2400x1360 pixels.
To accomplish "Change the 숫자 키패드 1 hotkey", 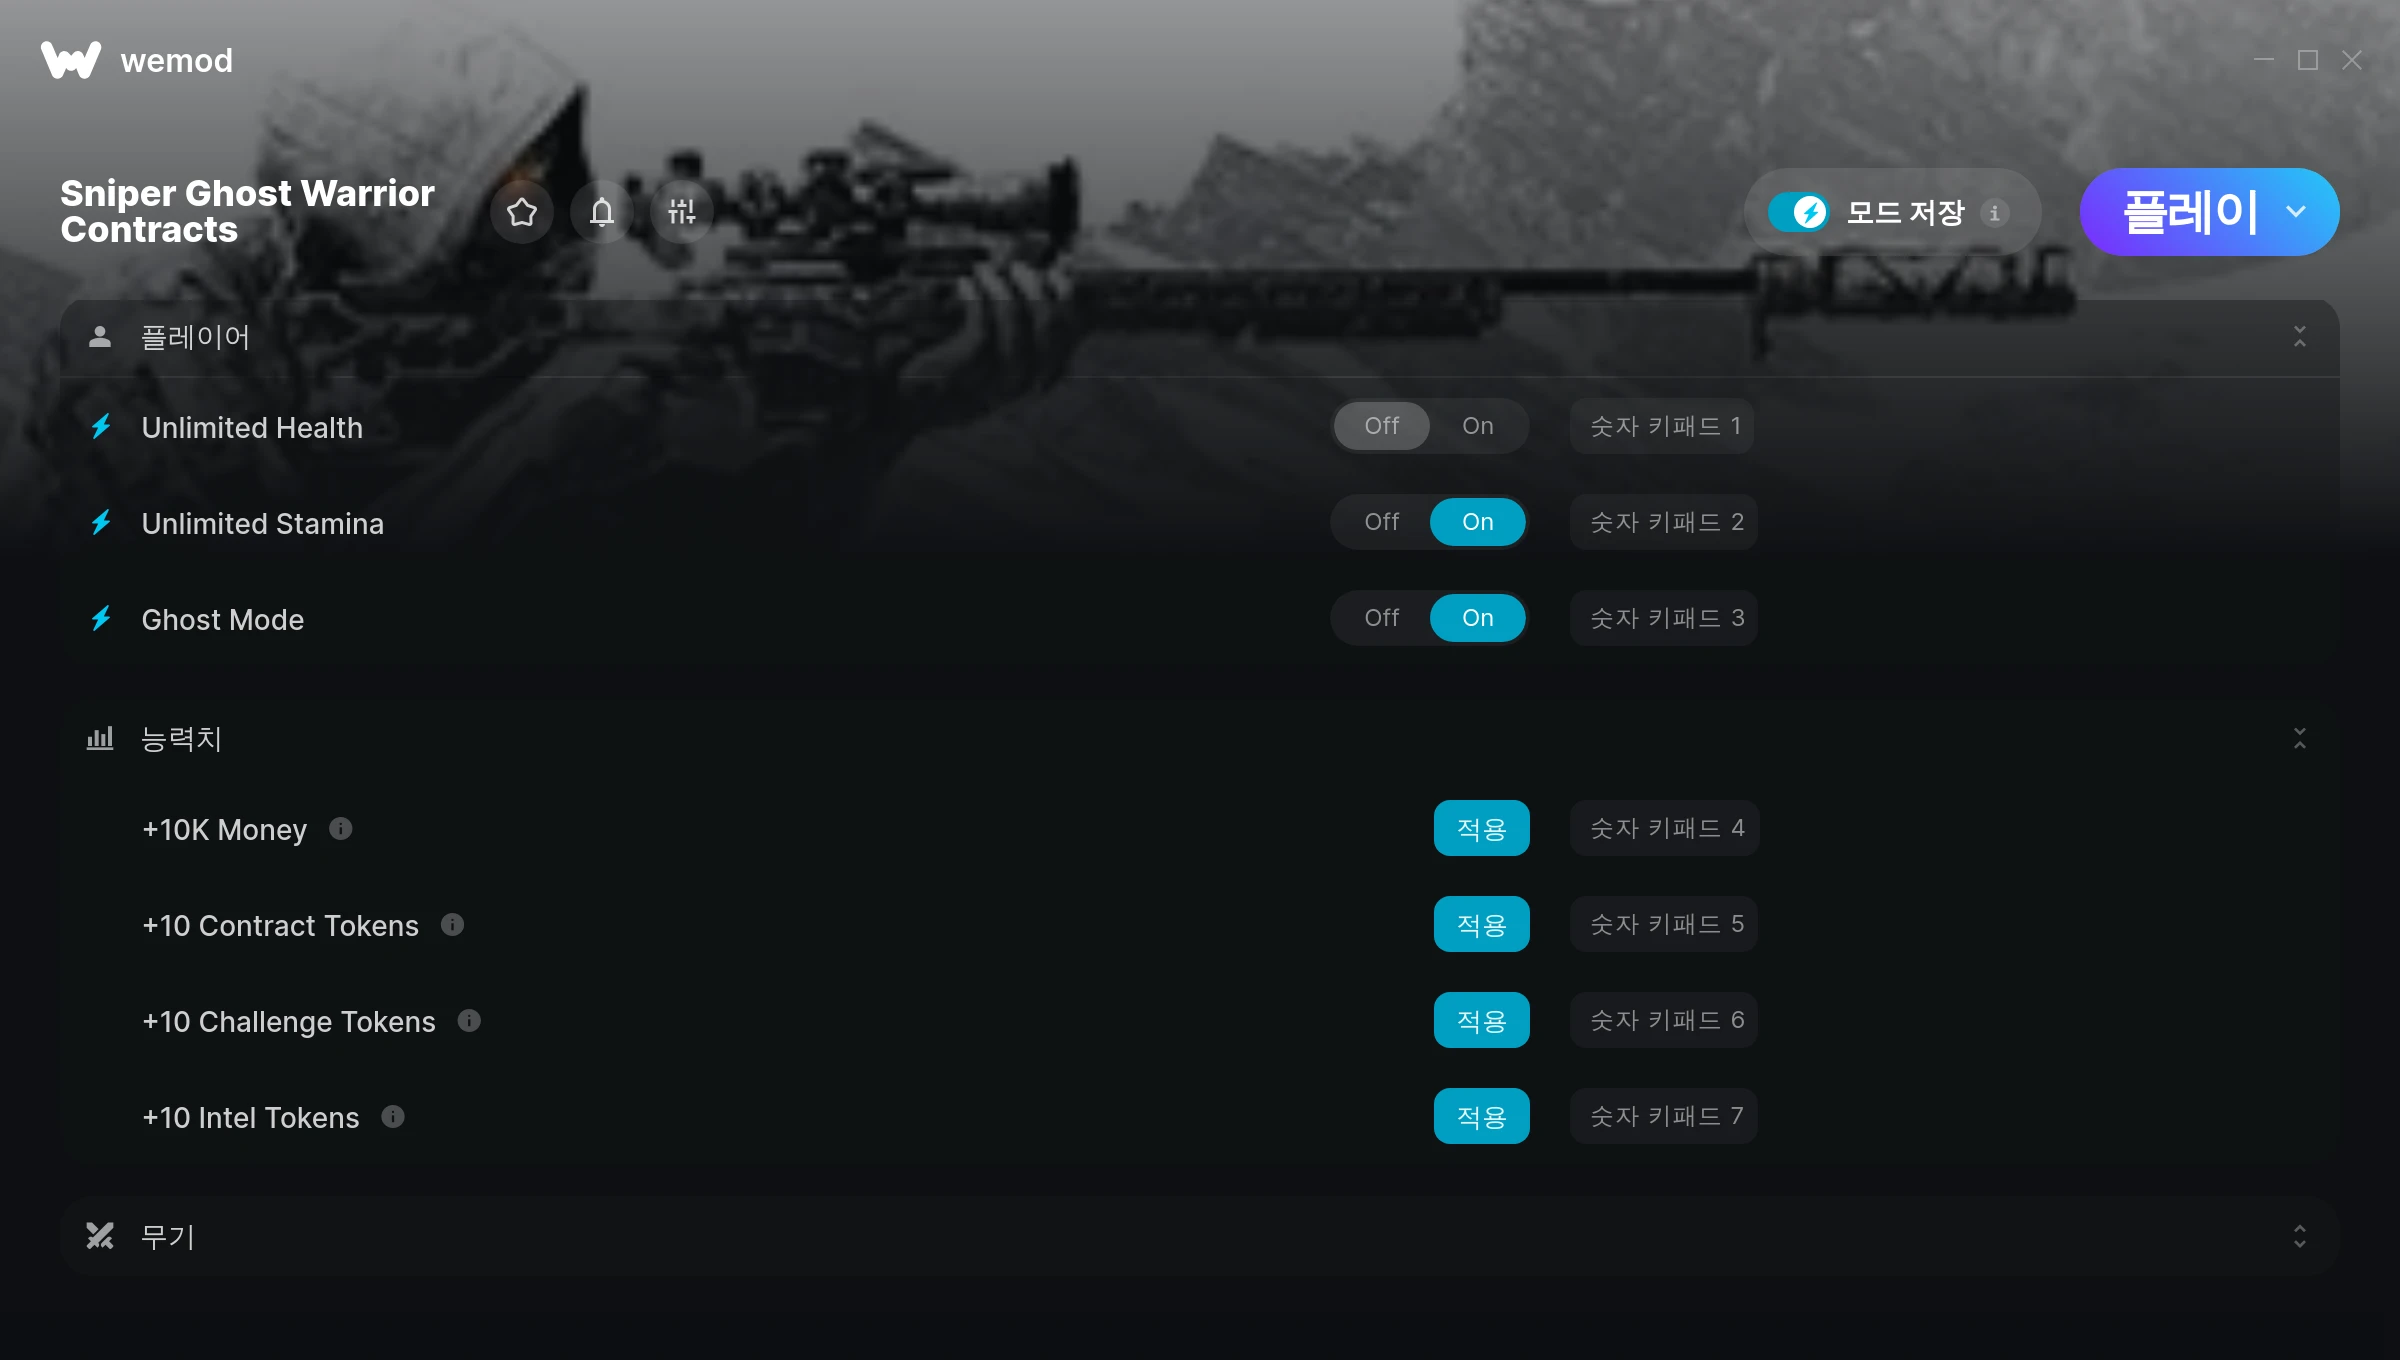I will (1662, 426).
